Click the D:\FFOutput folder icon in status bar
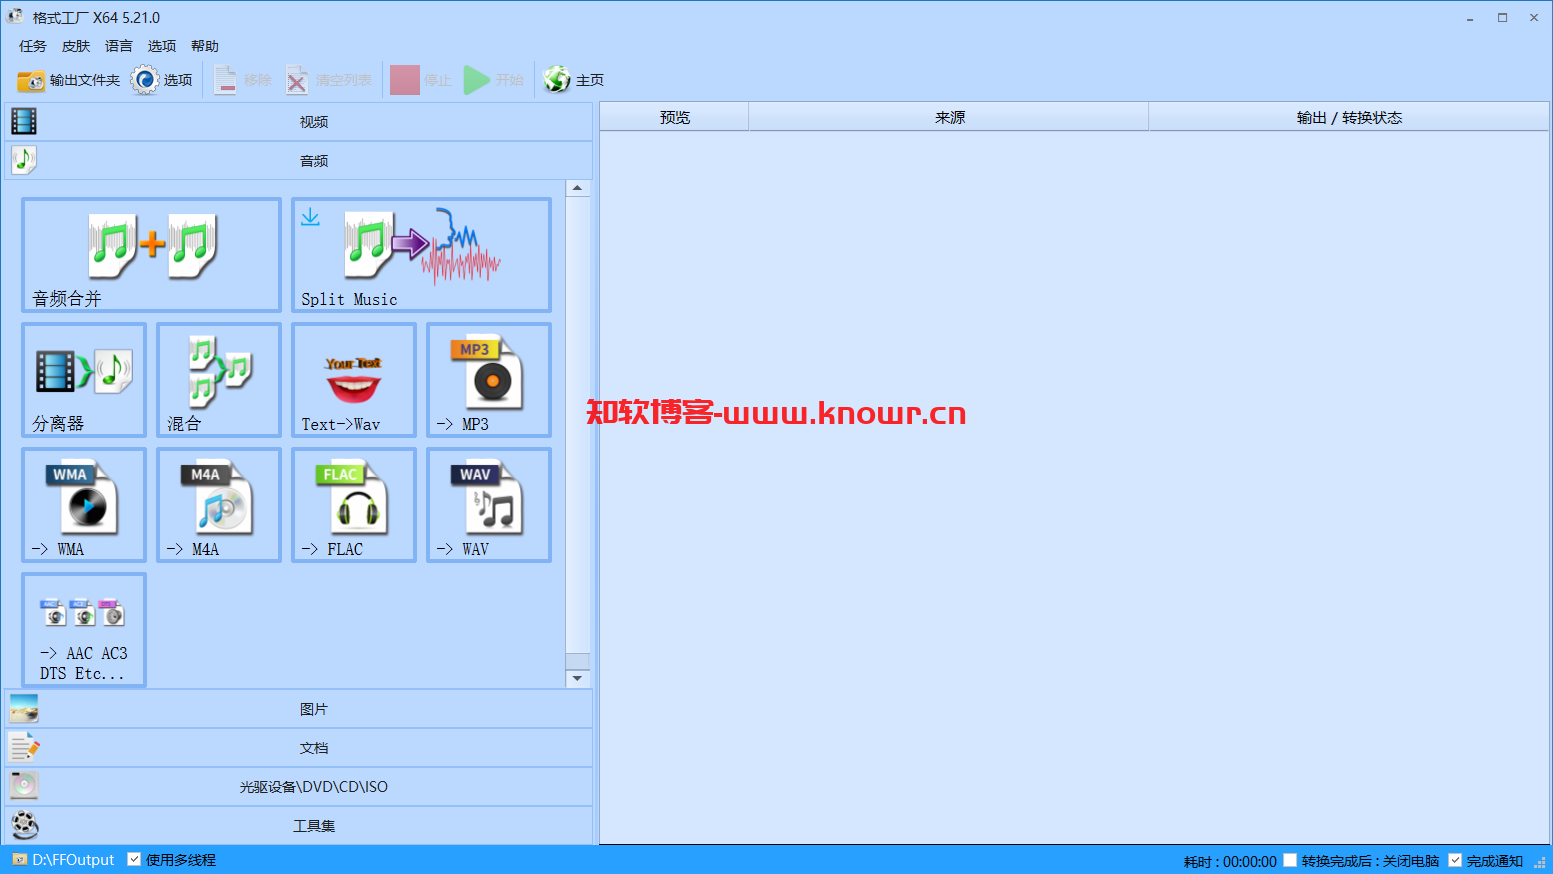Viewport: 1553px width, 874px height. click(x=19, y=860)
